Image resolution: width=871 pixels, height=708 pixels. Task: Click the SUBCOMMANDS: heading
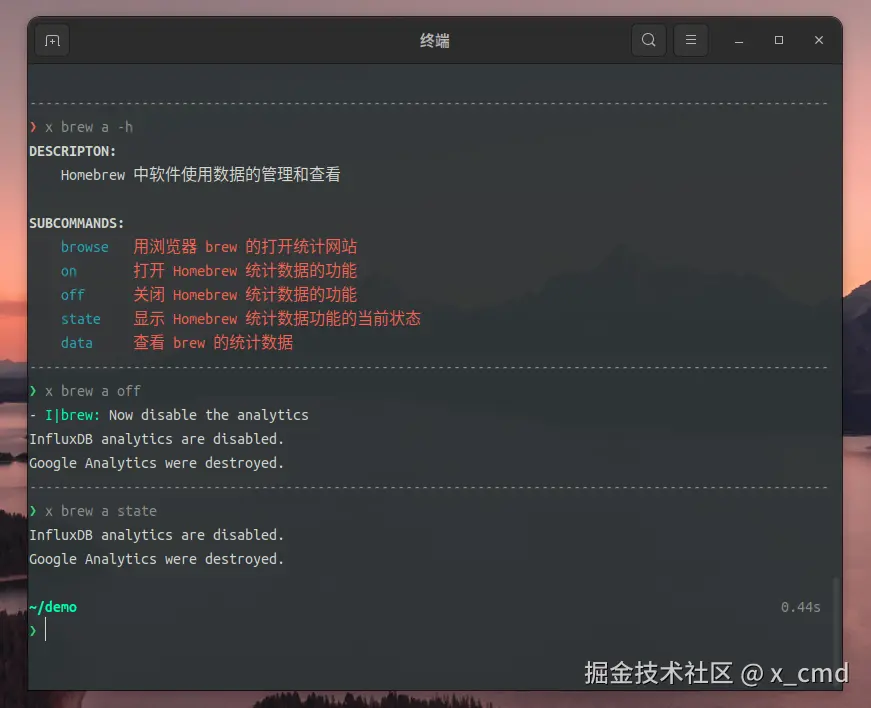pos(76,223)
